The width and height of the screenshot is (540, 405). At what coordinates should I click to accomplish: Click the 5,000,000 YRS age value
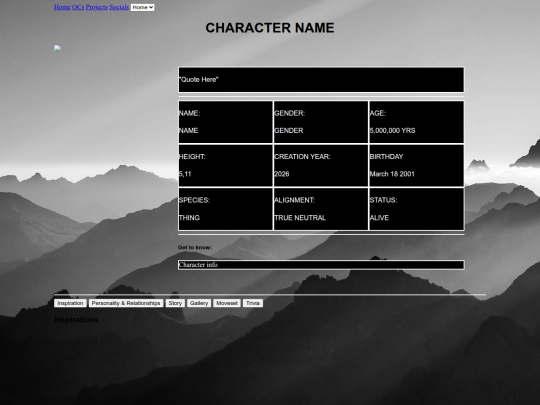[x=392, y=131]
